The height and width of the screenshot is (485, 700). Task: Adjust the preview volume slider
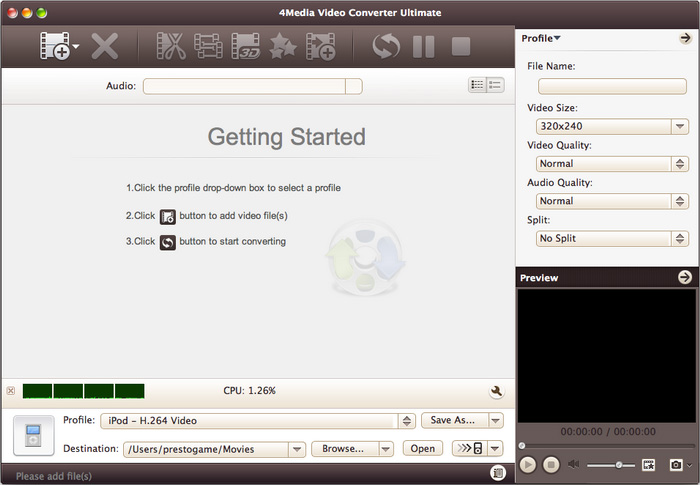pyautogui.click(x=619, y=465)
